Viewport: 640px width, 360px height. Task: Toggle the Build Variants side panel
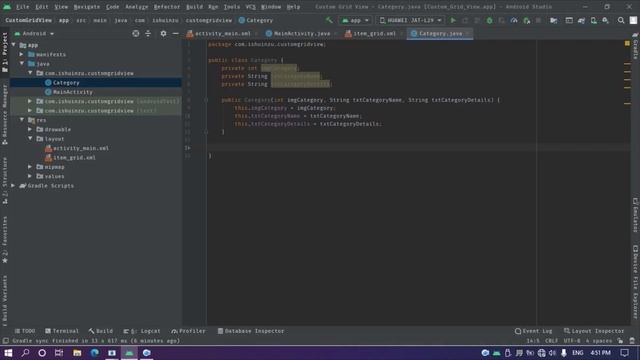click(5, 300)
